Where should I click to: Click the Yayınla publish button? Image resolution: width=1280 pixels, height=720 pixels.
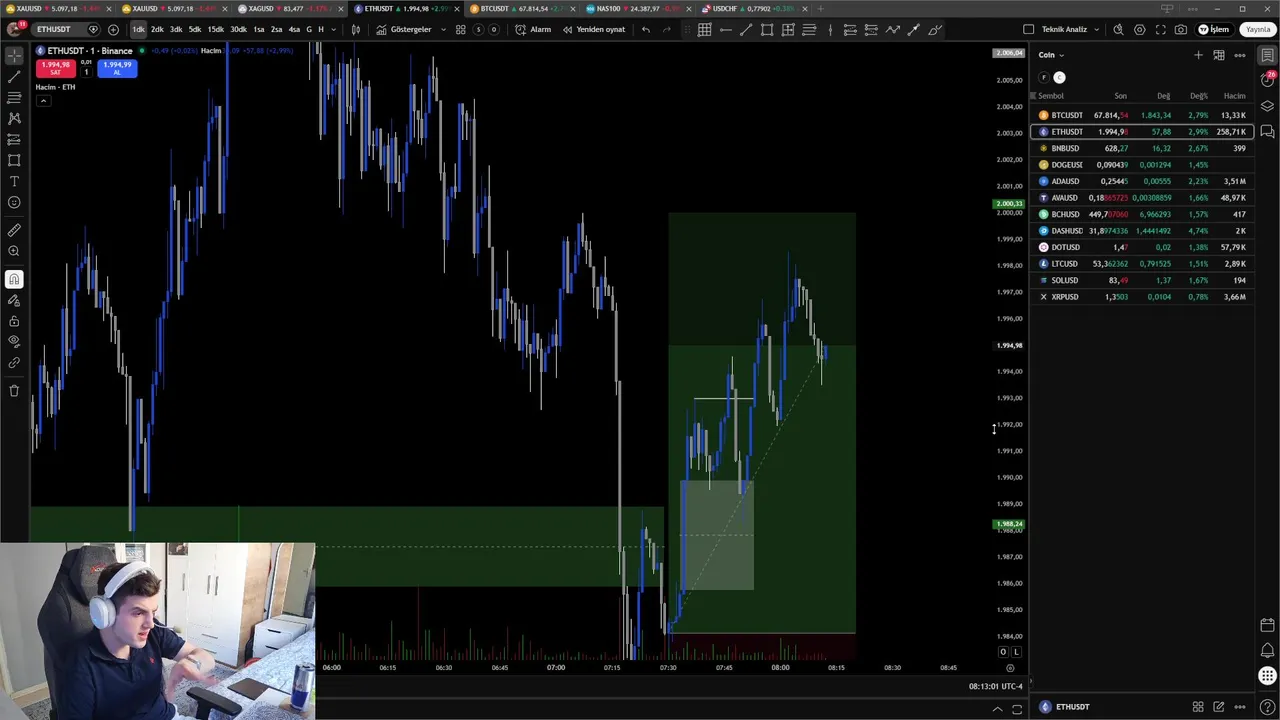(x=1257, y=29)
